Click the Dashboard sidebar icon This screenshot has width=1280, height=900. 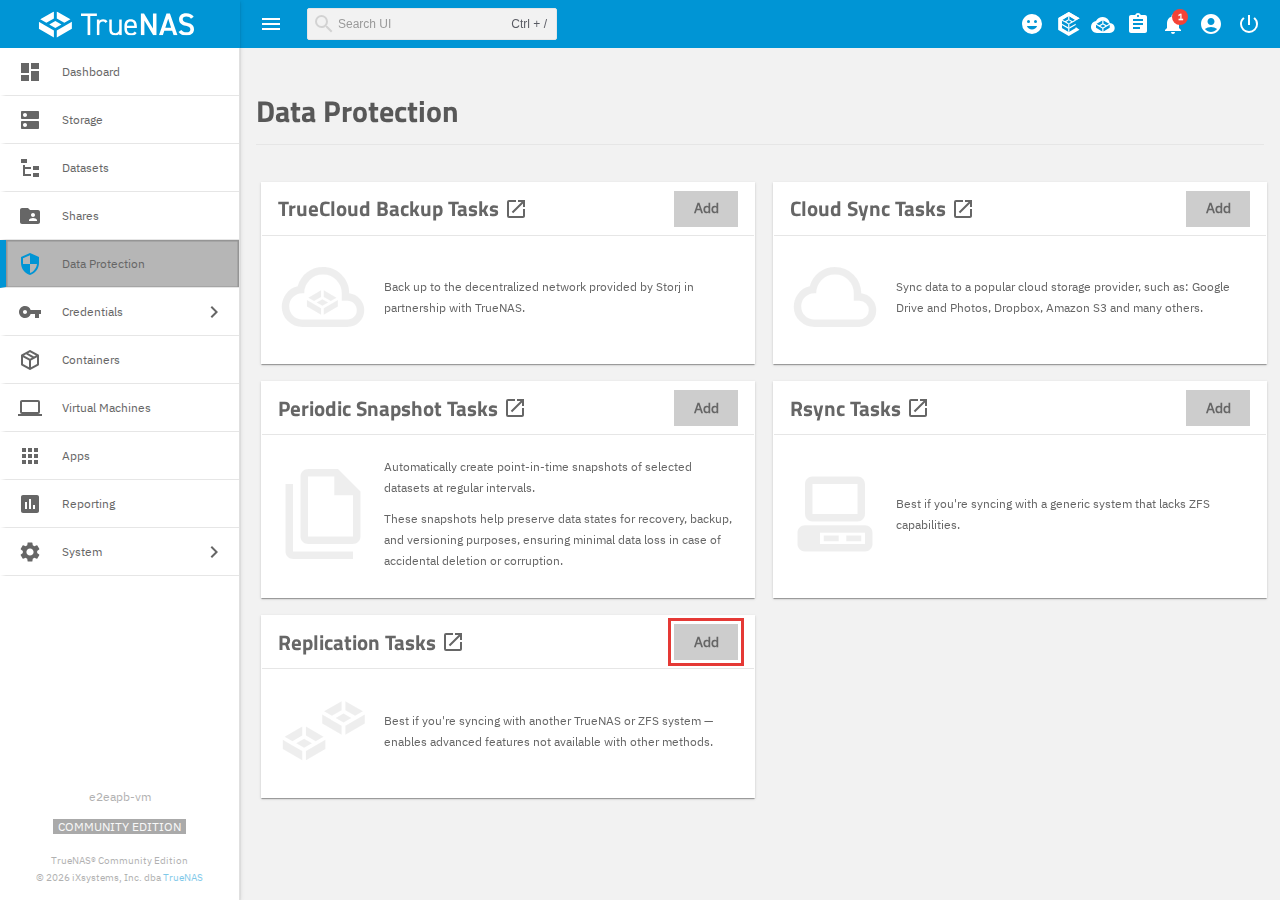[30, 72]
